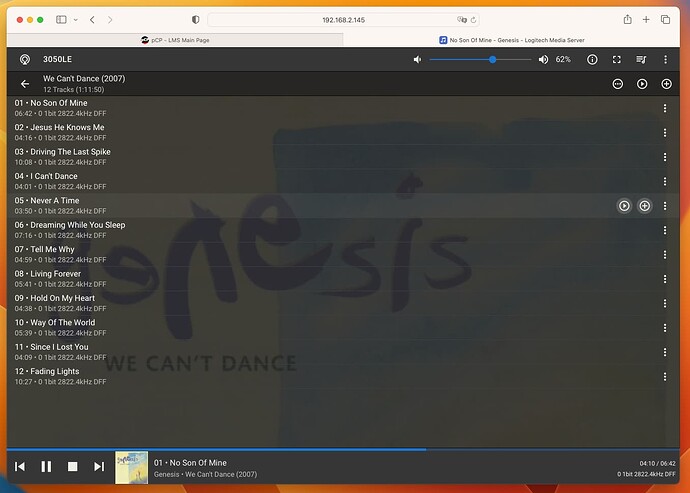Image resolution: width=690 pixels, height=493 pixels.
Task: Open options menu for Jesus He Knows Me
Action: click(665, 132)
